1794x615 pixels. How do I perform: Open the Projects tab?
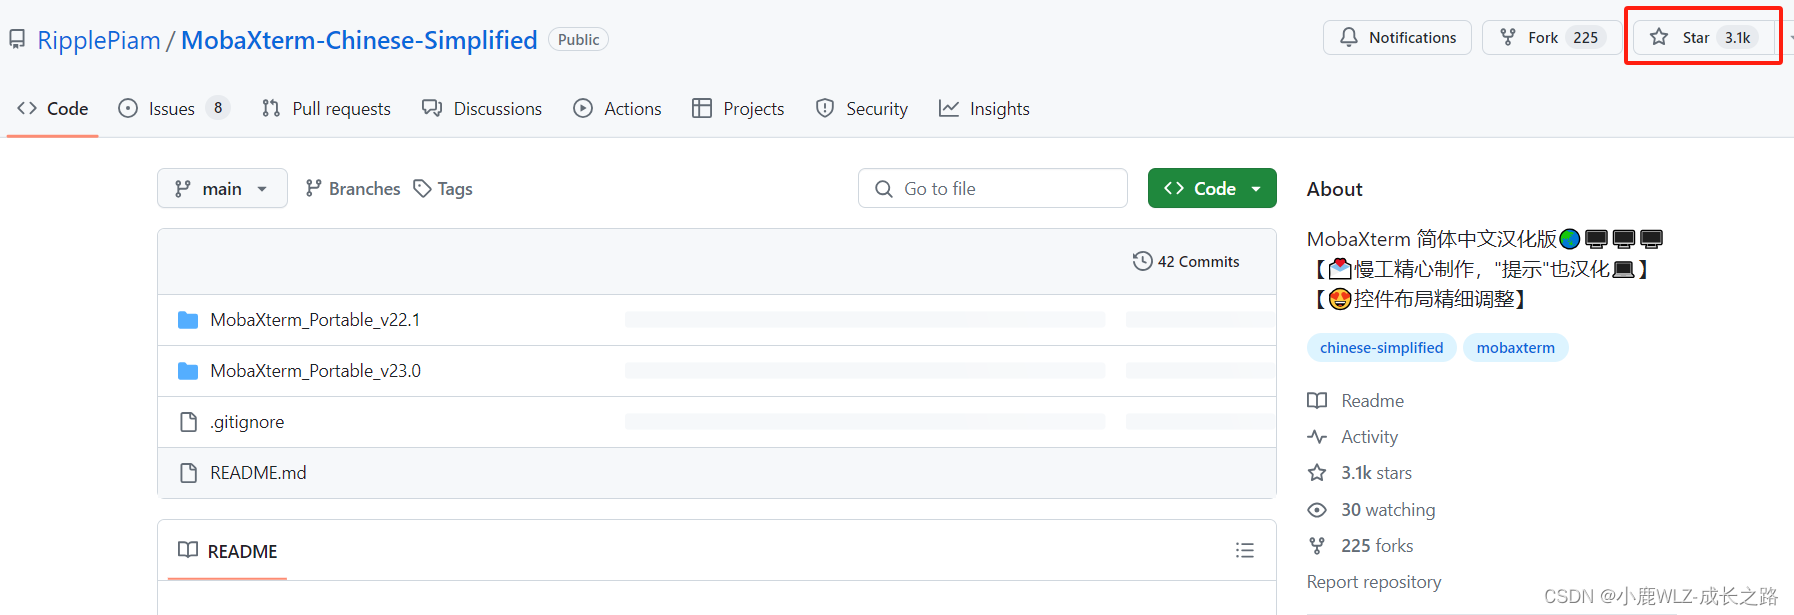coord(738,108)
